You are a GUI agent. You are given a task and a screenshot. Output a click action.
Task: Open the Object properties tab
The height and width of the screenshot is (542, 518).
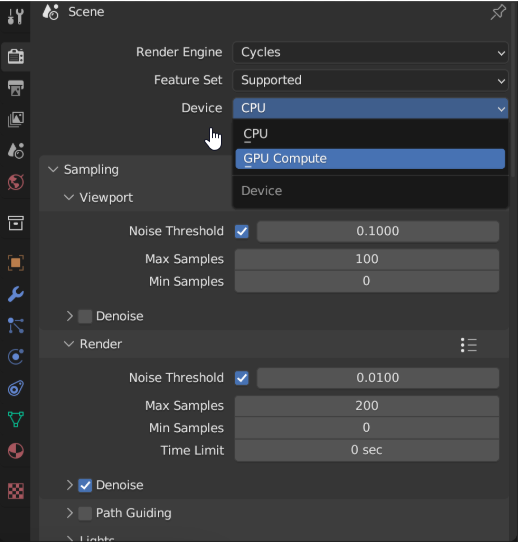(16, 263)
